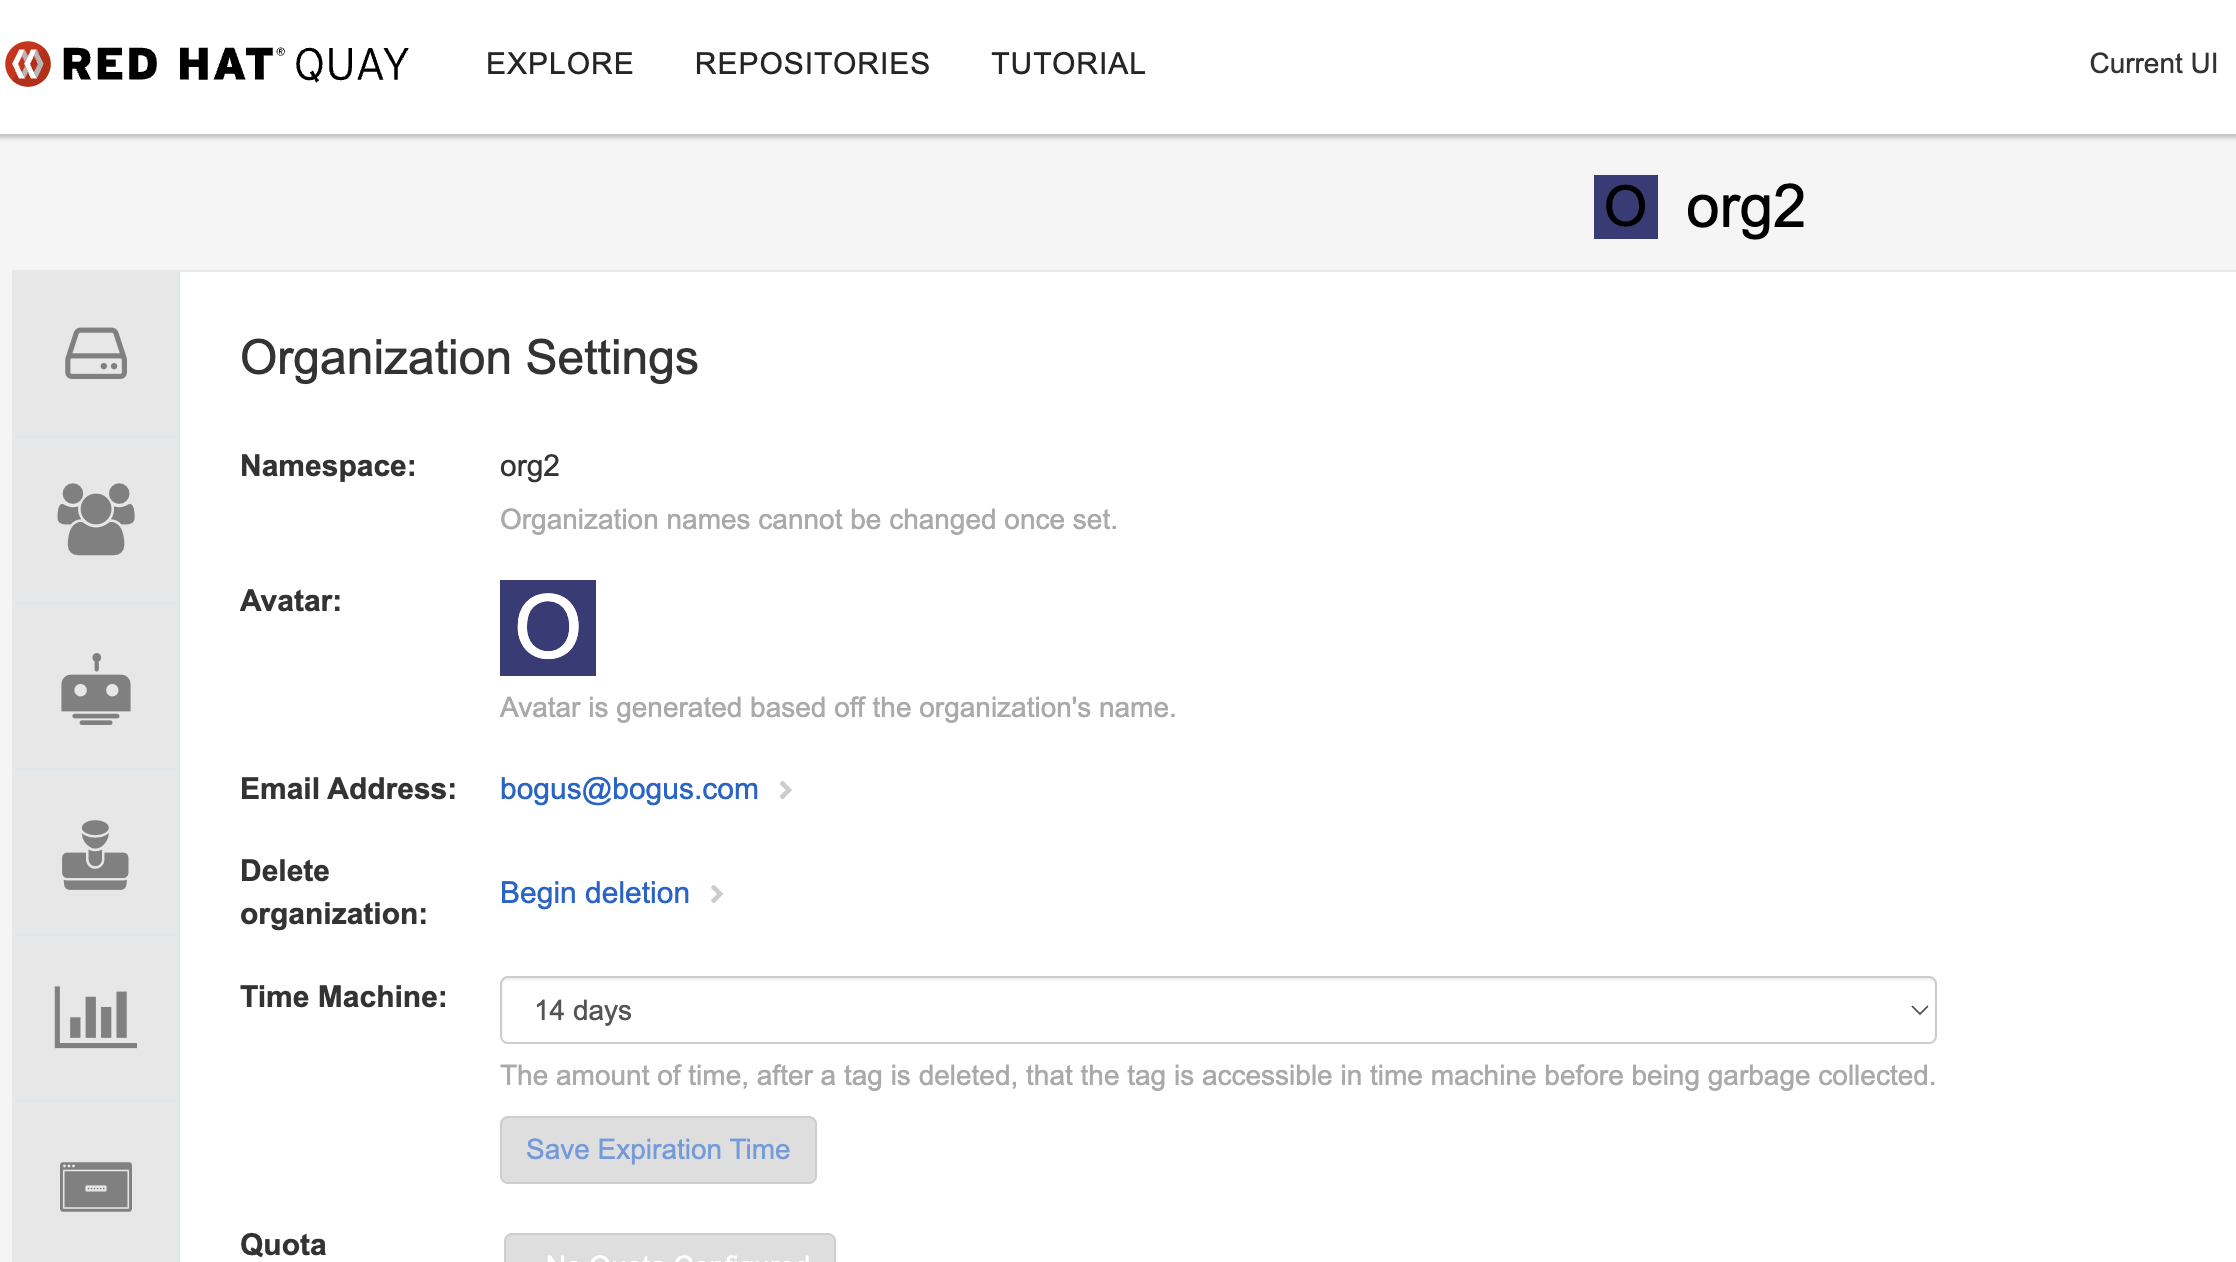Click the large organization avatar square
The width and height of the screenshot is (2236, 1262).
pos(548,628)
